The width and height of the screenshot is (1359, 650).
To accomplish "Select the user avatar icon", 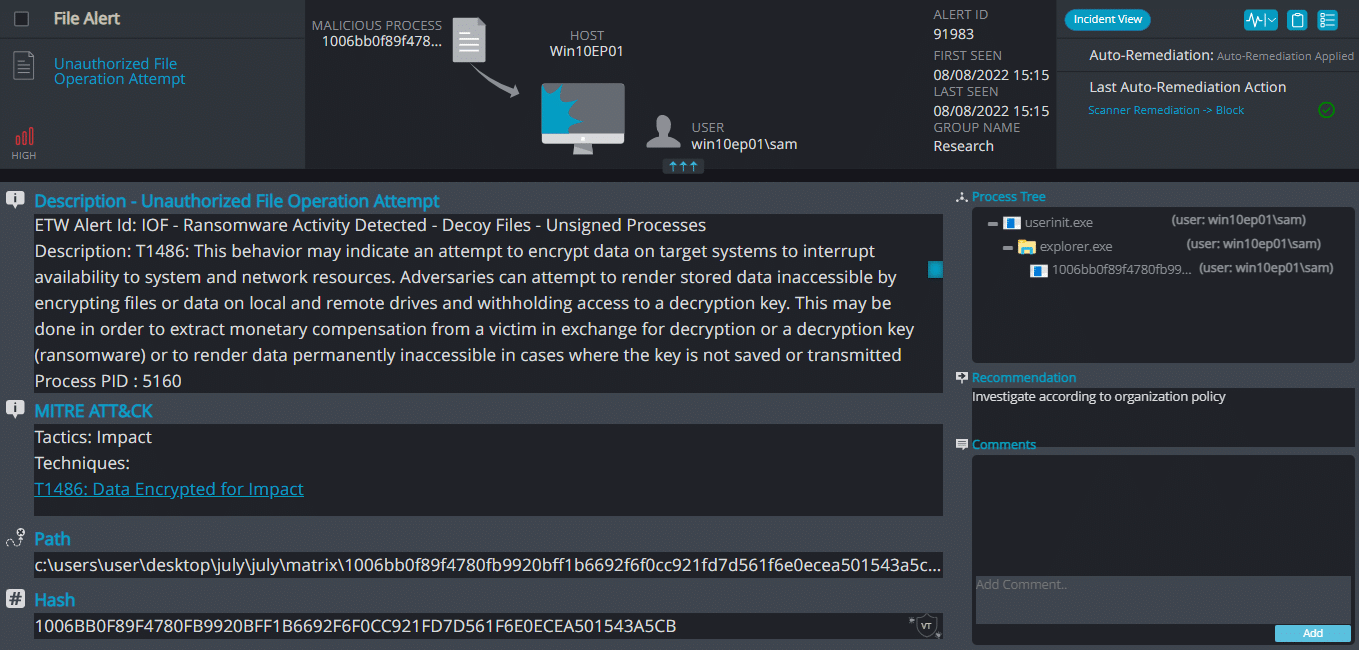I will (664, 131).
